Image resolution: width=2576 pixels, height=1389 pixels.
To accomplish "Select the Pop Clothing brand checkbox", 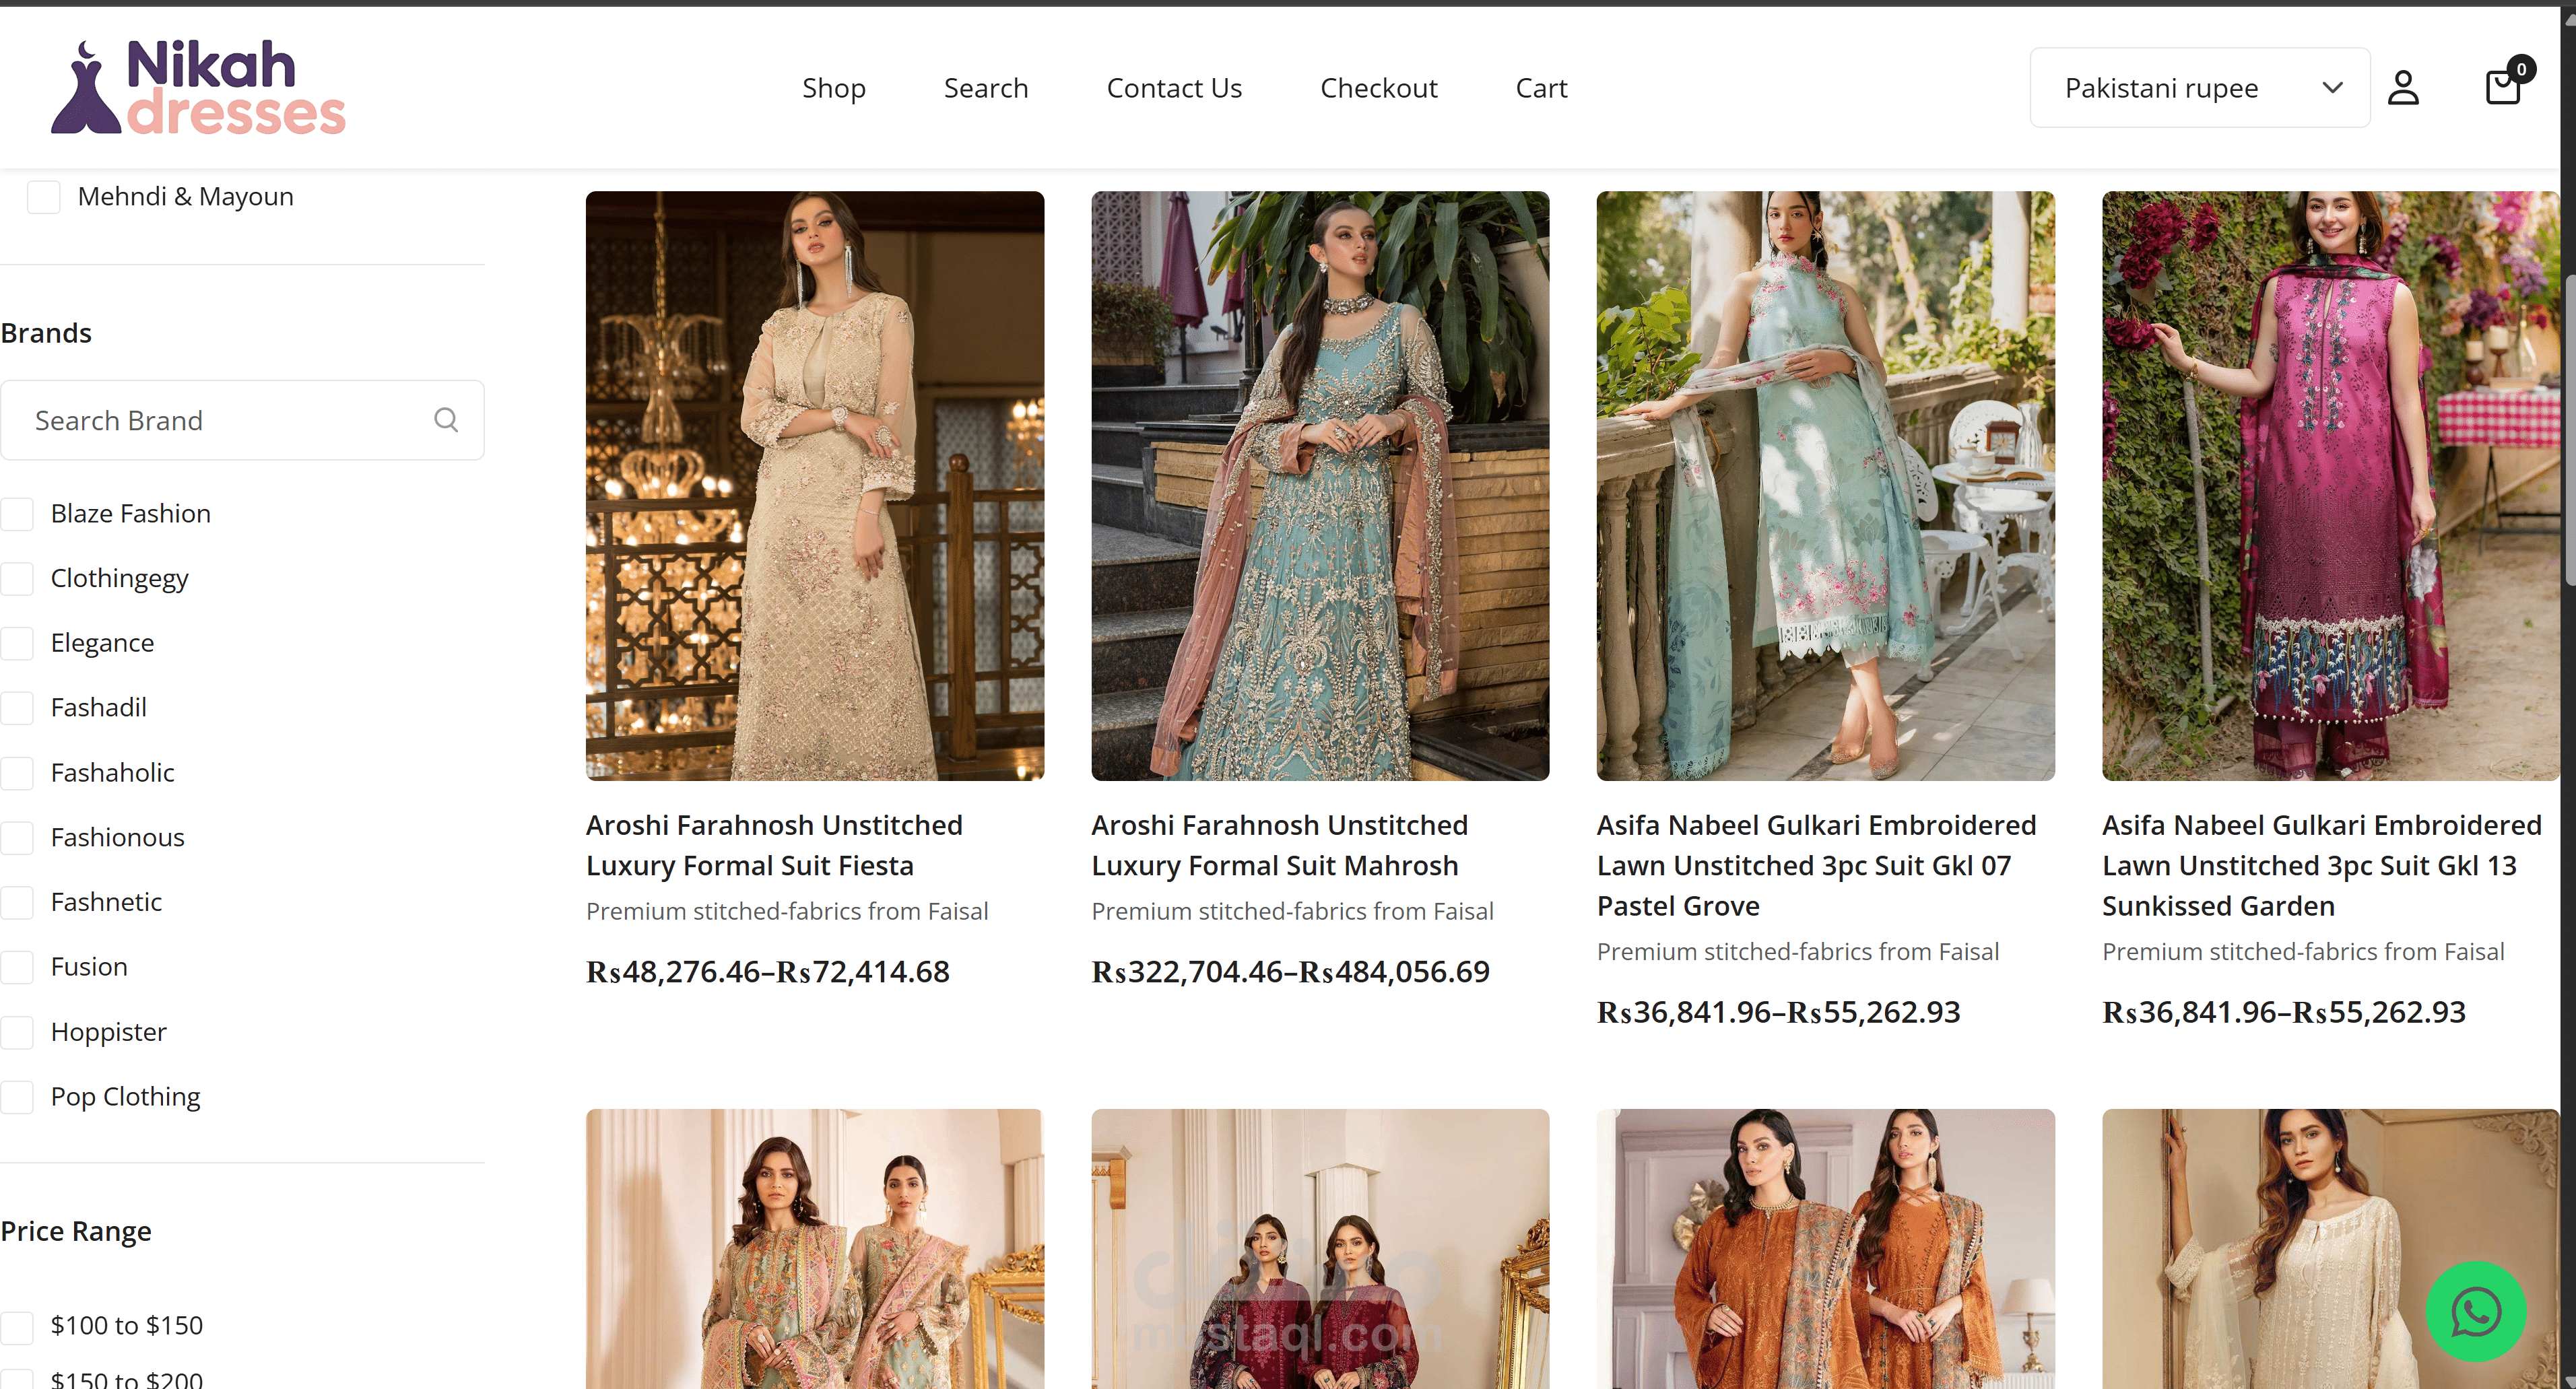I will (17, 1097).
